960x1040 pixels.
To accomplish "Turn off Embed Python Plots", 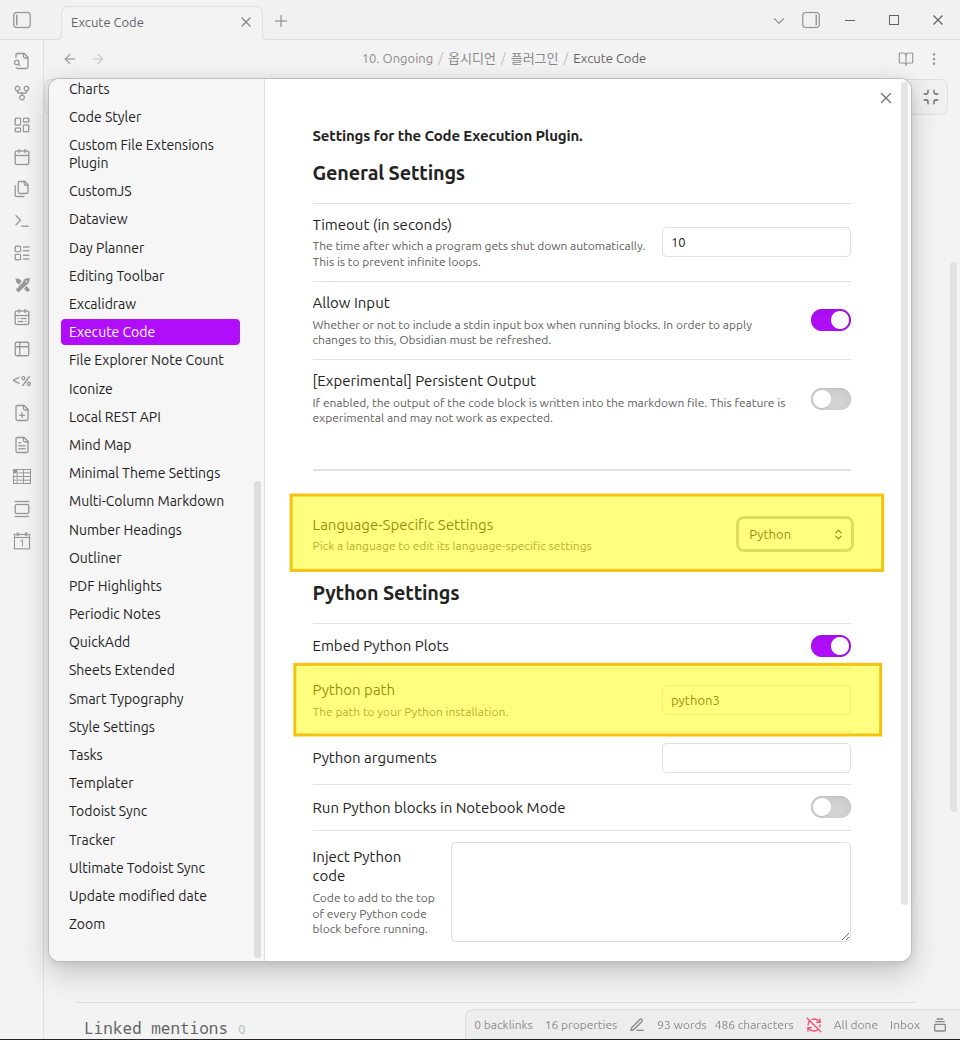I will click(x=830, y=646).
